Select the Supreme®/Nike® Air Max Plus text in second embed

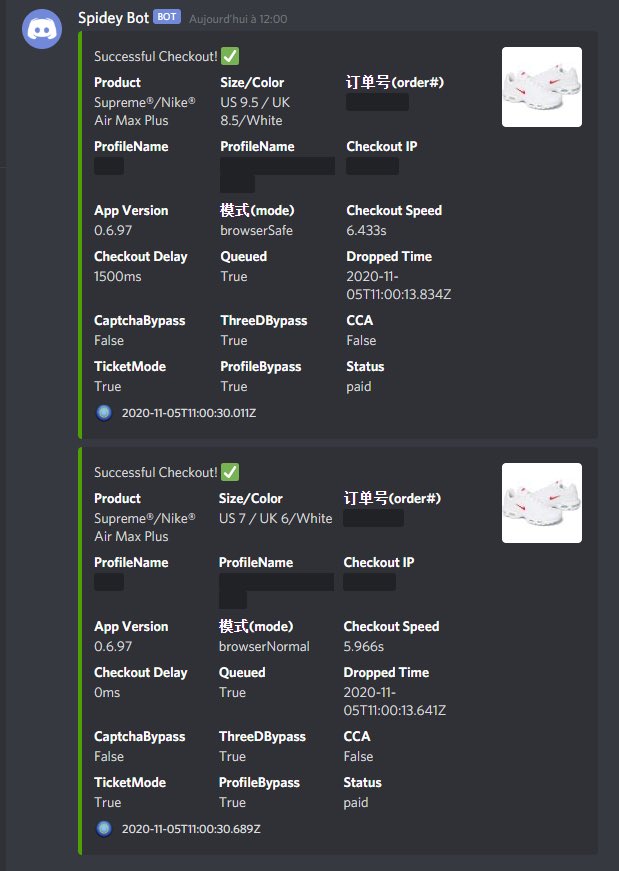coord(145,527)
